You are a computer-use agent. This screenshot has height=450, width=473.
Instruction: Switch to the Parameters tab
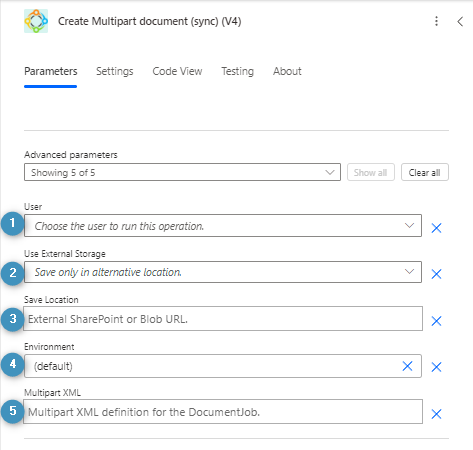point(51,71)
